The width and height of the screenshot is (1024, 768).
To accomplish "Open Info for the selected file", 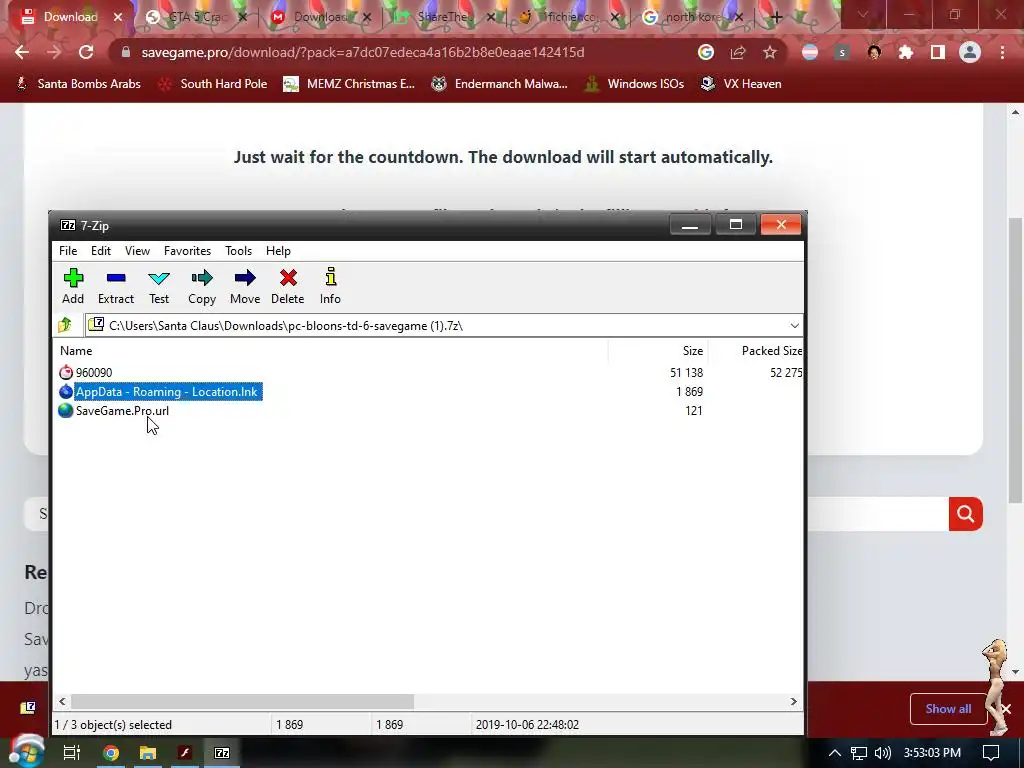I will [330, 286].
